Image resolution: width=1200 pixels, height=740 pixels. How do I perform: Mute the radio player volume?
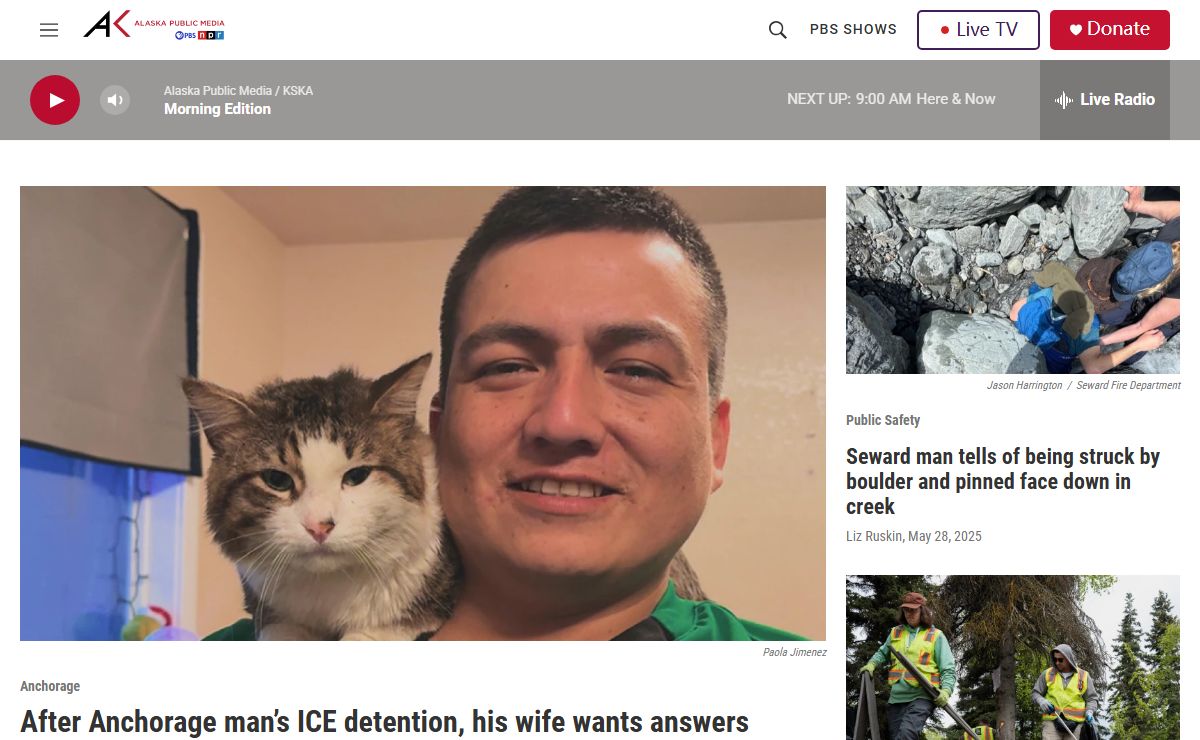tap(115, 100)
